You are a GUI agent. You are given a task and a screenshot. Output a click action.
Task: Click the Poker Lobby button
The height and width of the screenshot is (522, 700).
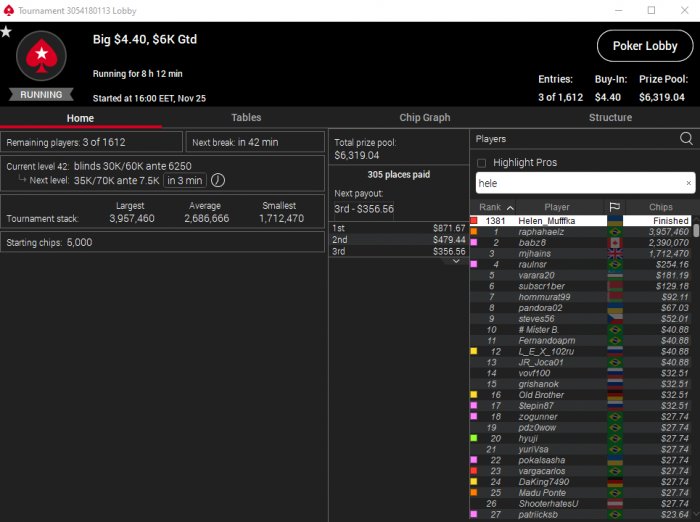645,46
